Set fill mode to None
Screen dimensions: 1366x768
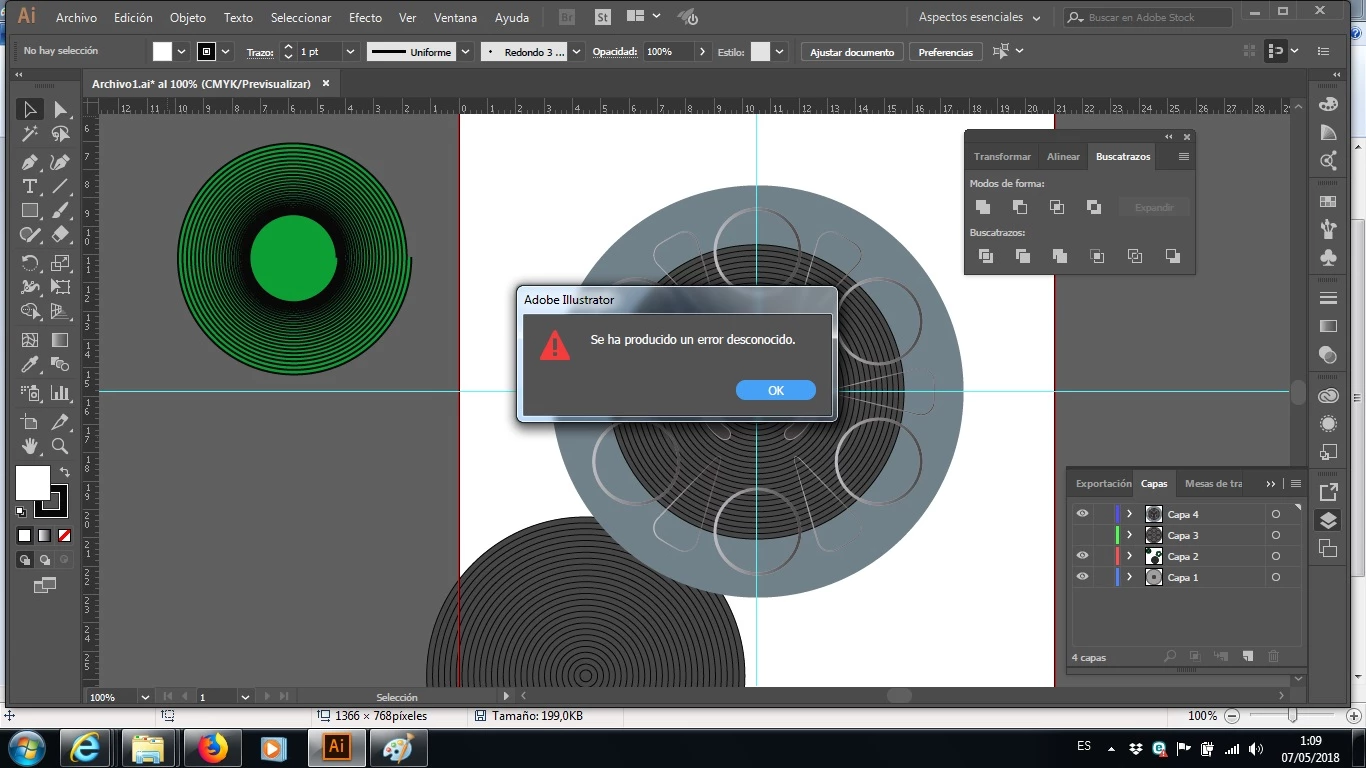[x=64, y=536]
